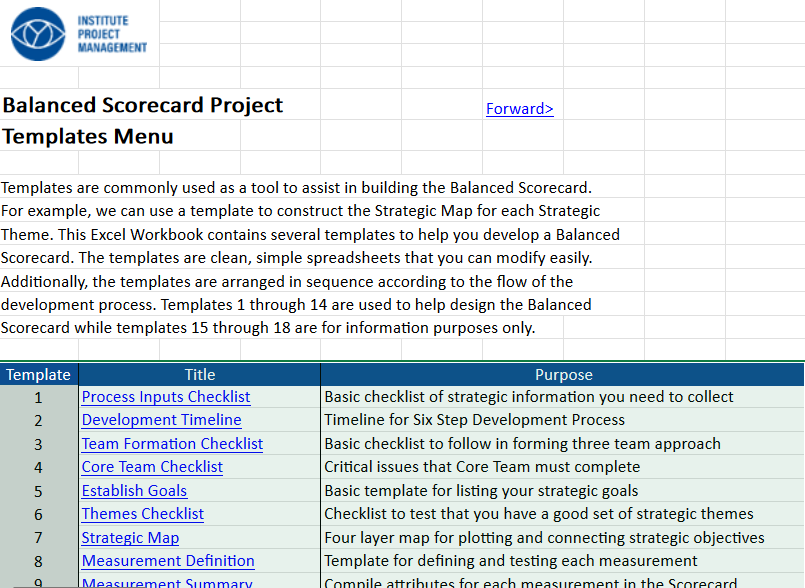Select template number 6 cell
The width and height of the screenshot is (805, 588).
point(39,515)
